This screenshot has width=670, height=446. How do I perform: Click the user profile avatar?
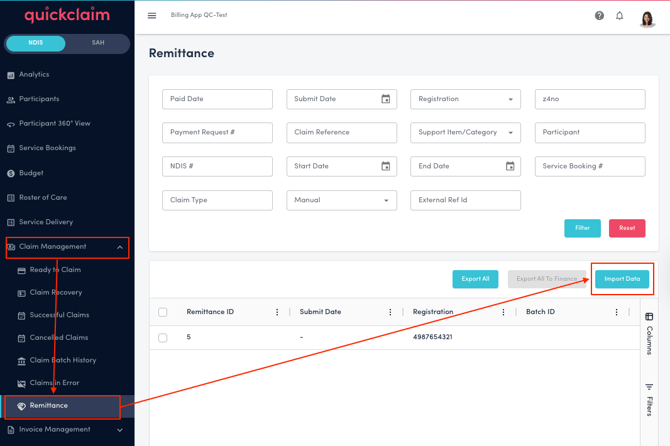tap(647, 17)
